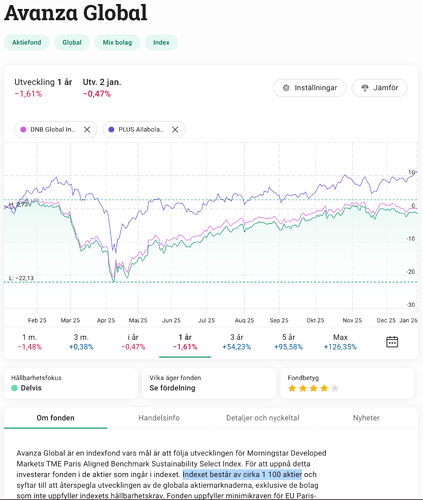The width and height of the screenshot is (423, 500).
Task: Click the purple PLUS Allabolag color dot
Action: tap(111, 130)
